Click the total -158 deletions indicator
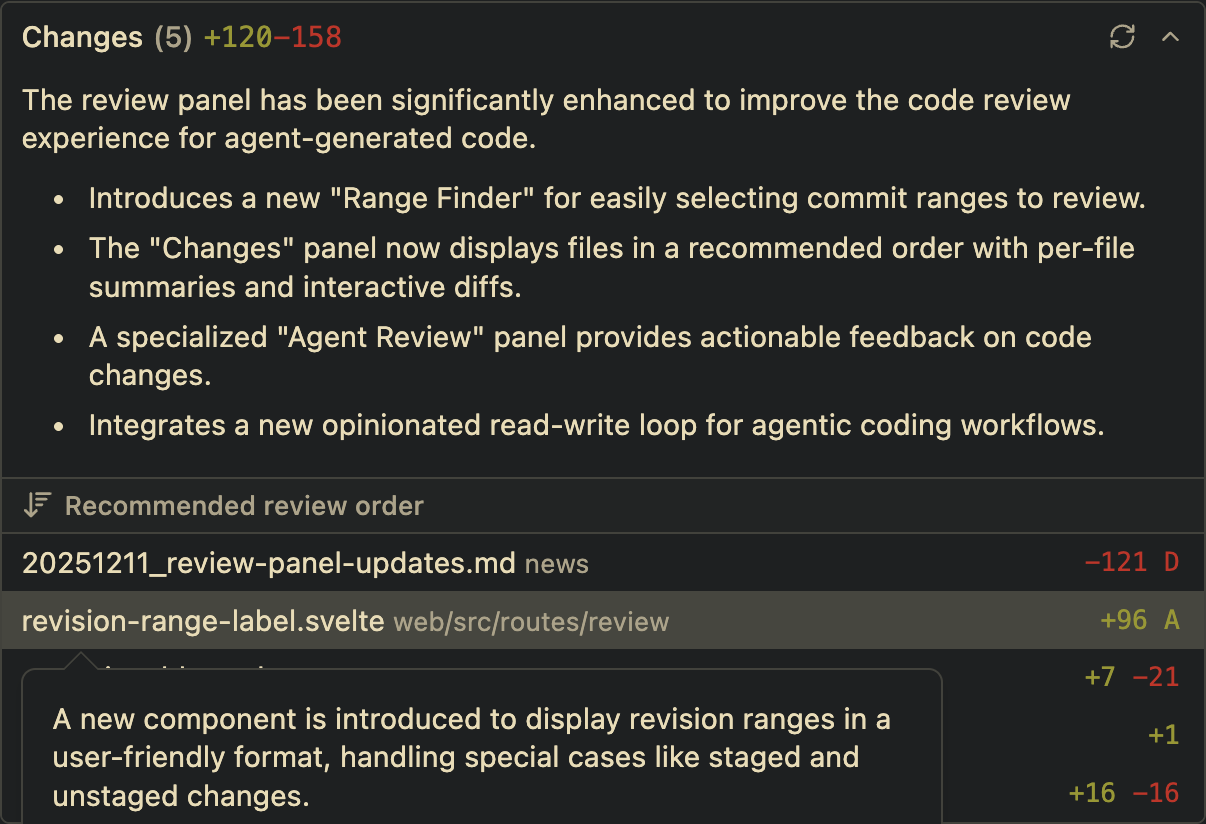1206x824 pixels. 307,37
